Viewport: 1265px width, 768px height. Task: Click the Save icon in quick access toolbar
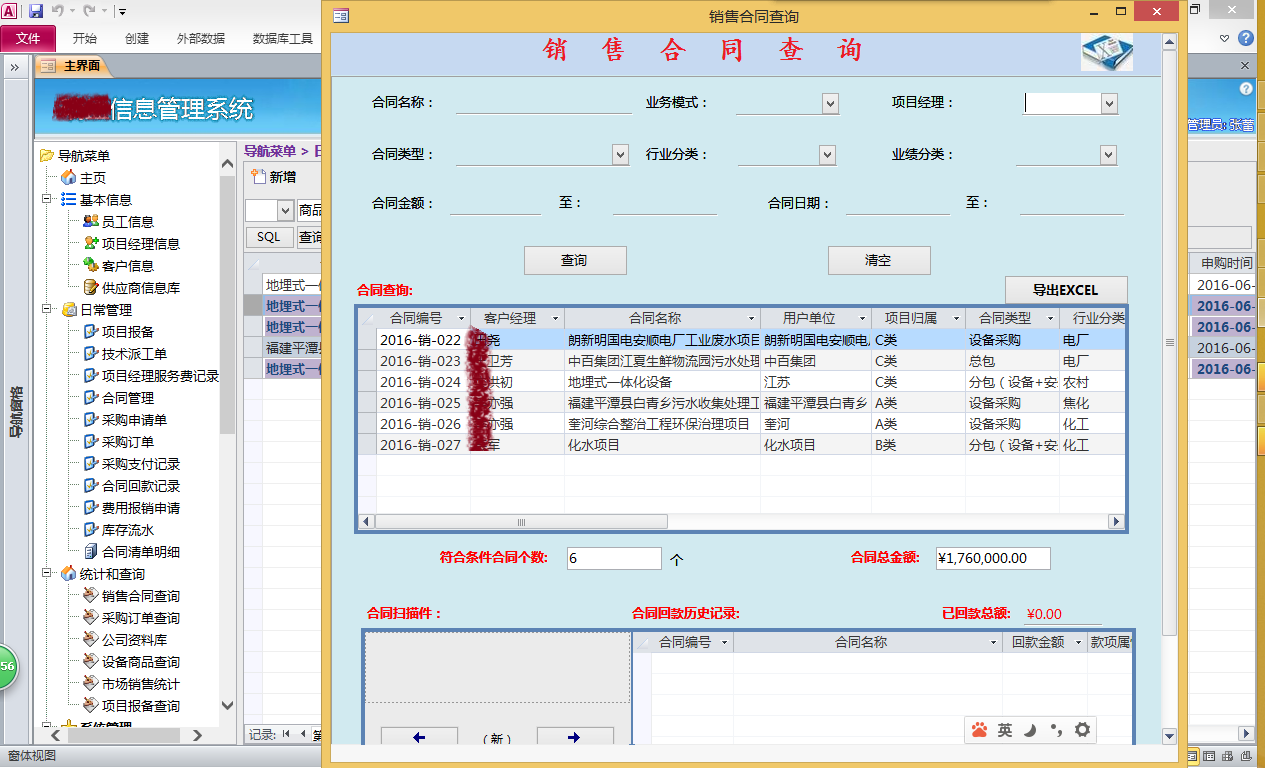tap(36, 11)
